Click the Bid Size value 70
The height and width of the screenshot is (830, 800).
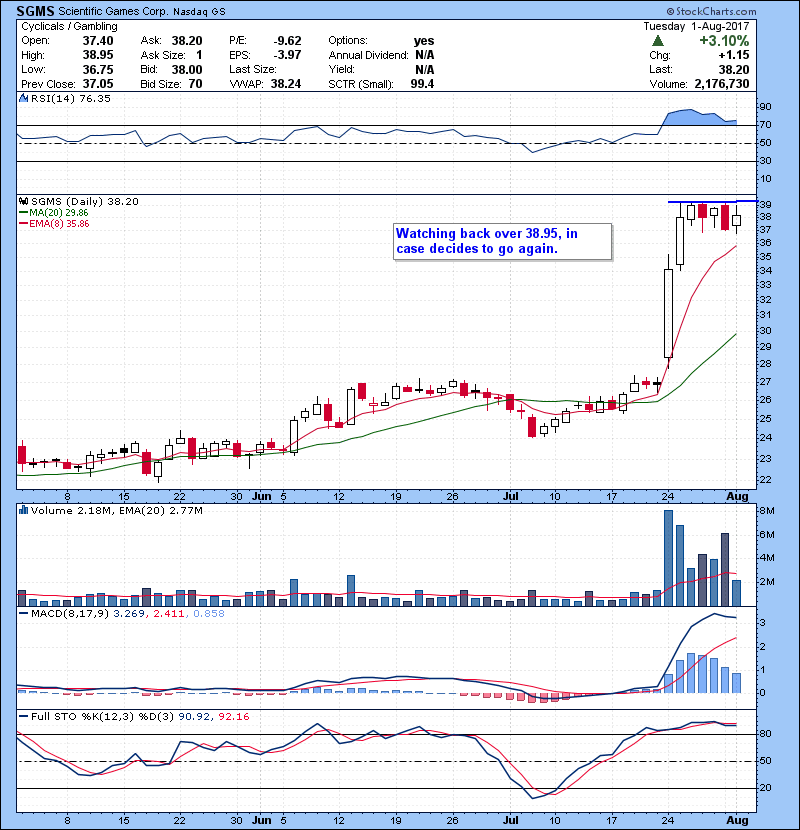(195, 84)
